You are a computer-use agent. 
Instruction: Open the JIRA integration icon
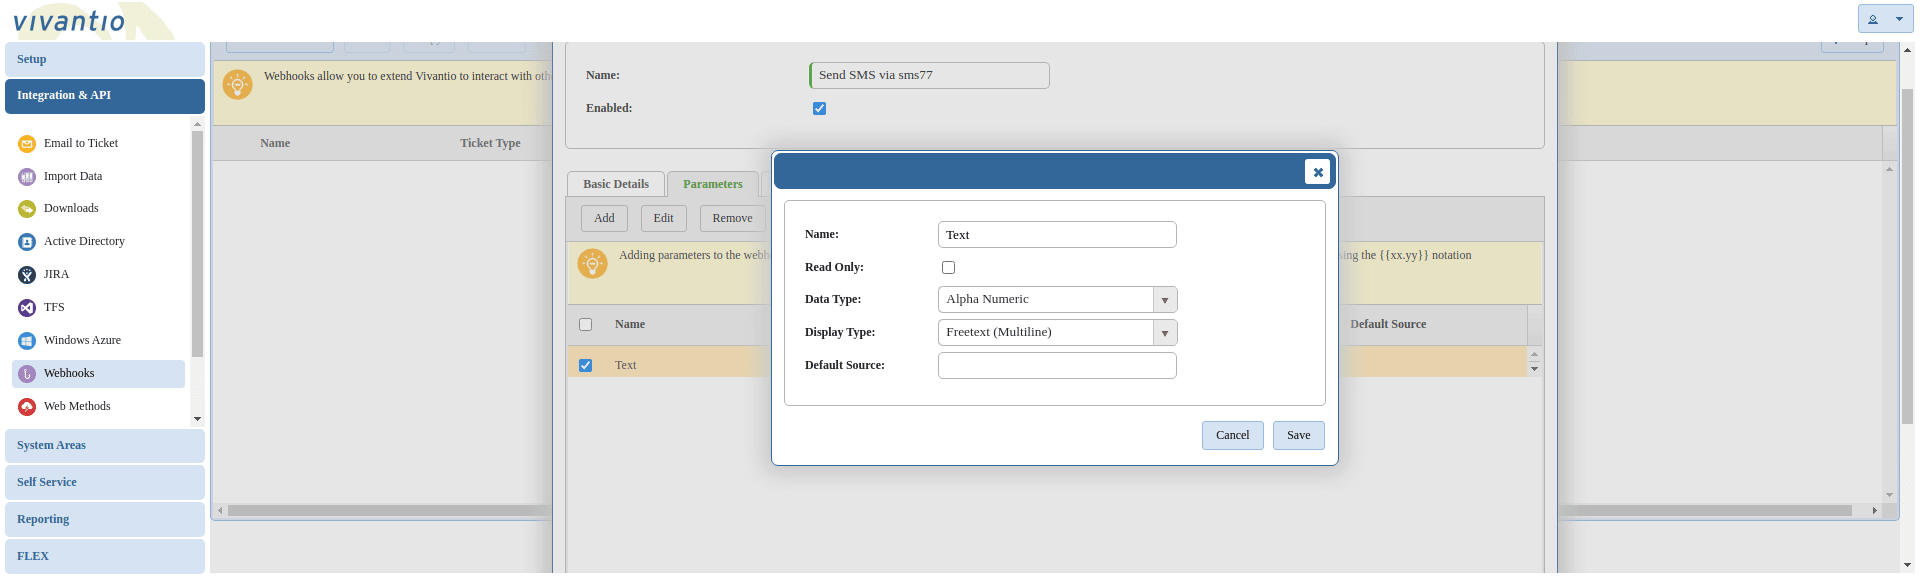[x=27, y=275]
